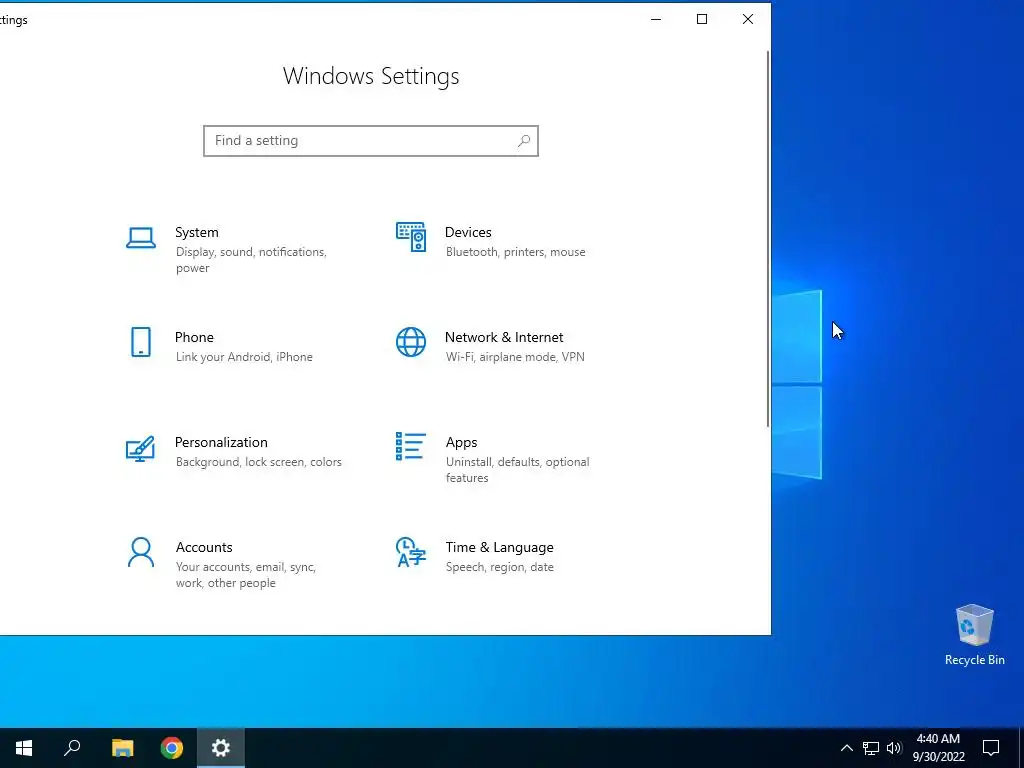Viewport: 1024px width, 768px height.
Task: Open the Network & Internet globe icon
Action: point(411,342)
